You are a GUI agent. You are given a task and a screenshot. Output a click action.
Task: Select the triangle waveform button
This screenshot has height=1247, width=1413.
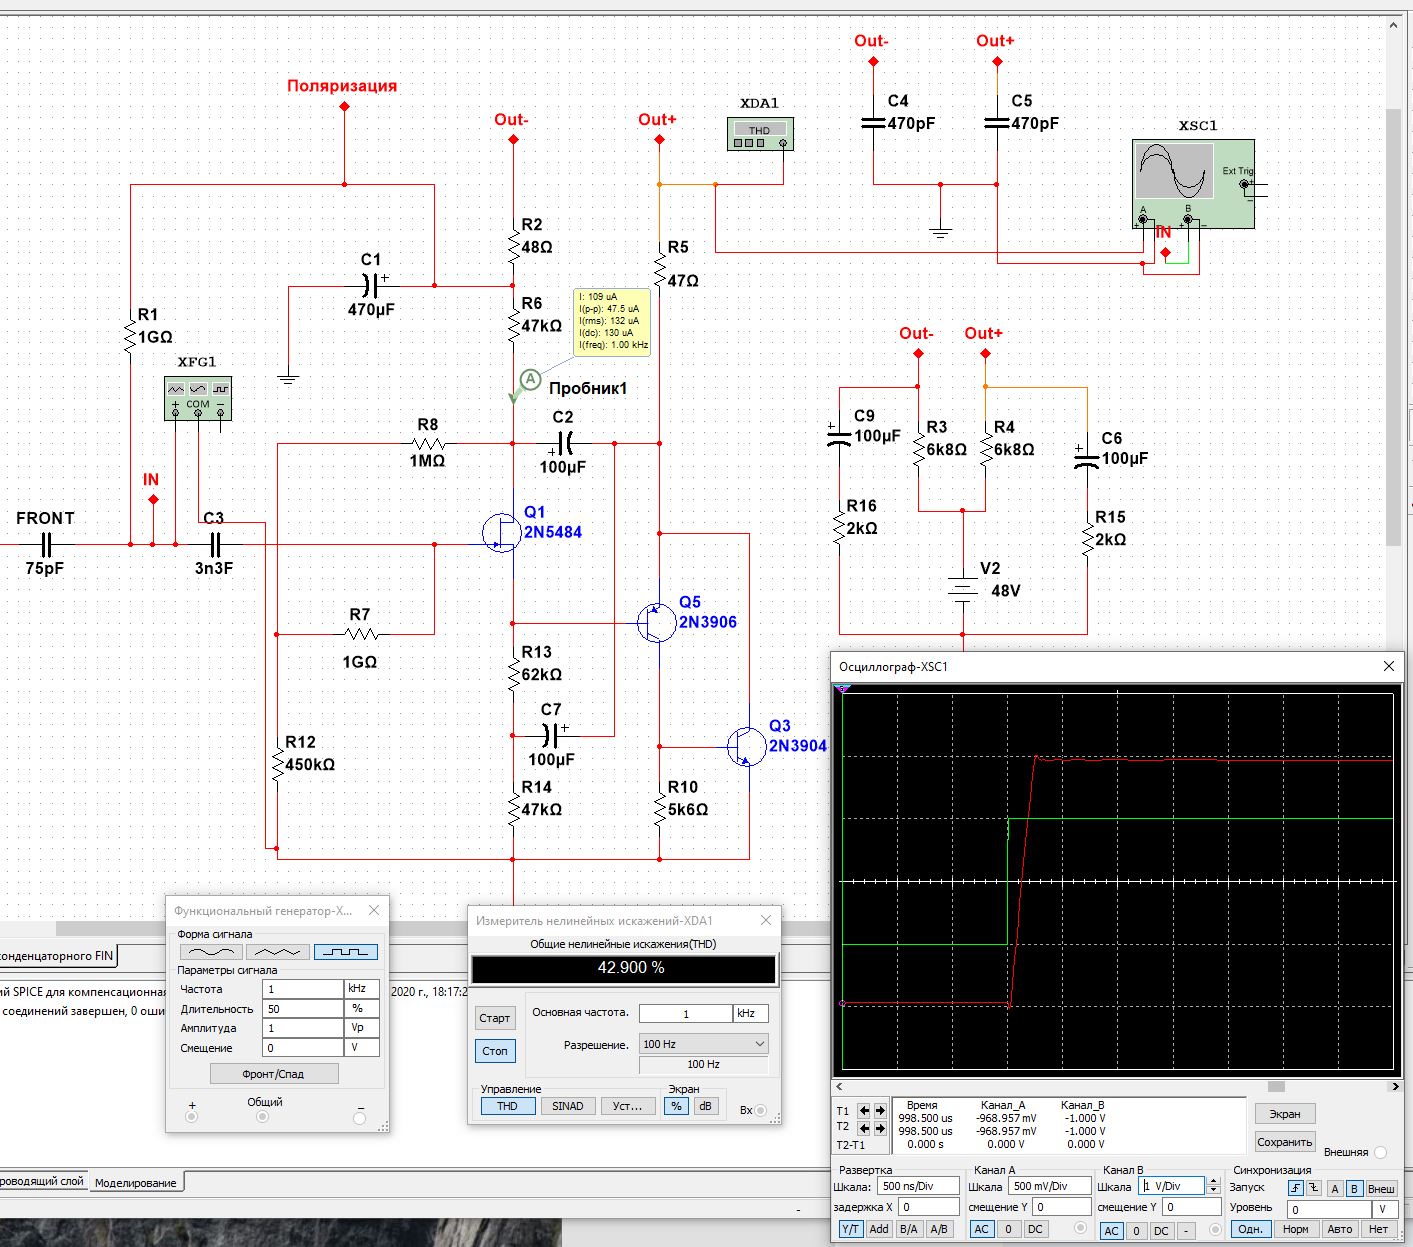(x=277, y=952)
